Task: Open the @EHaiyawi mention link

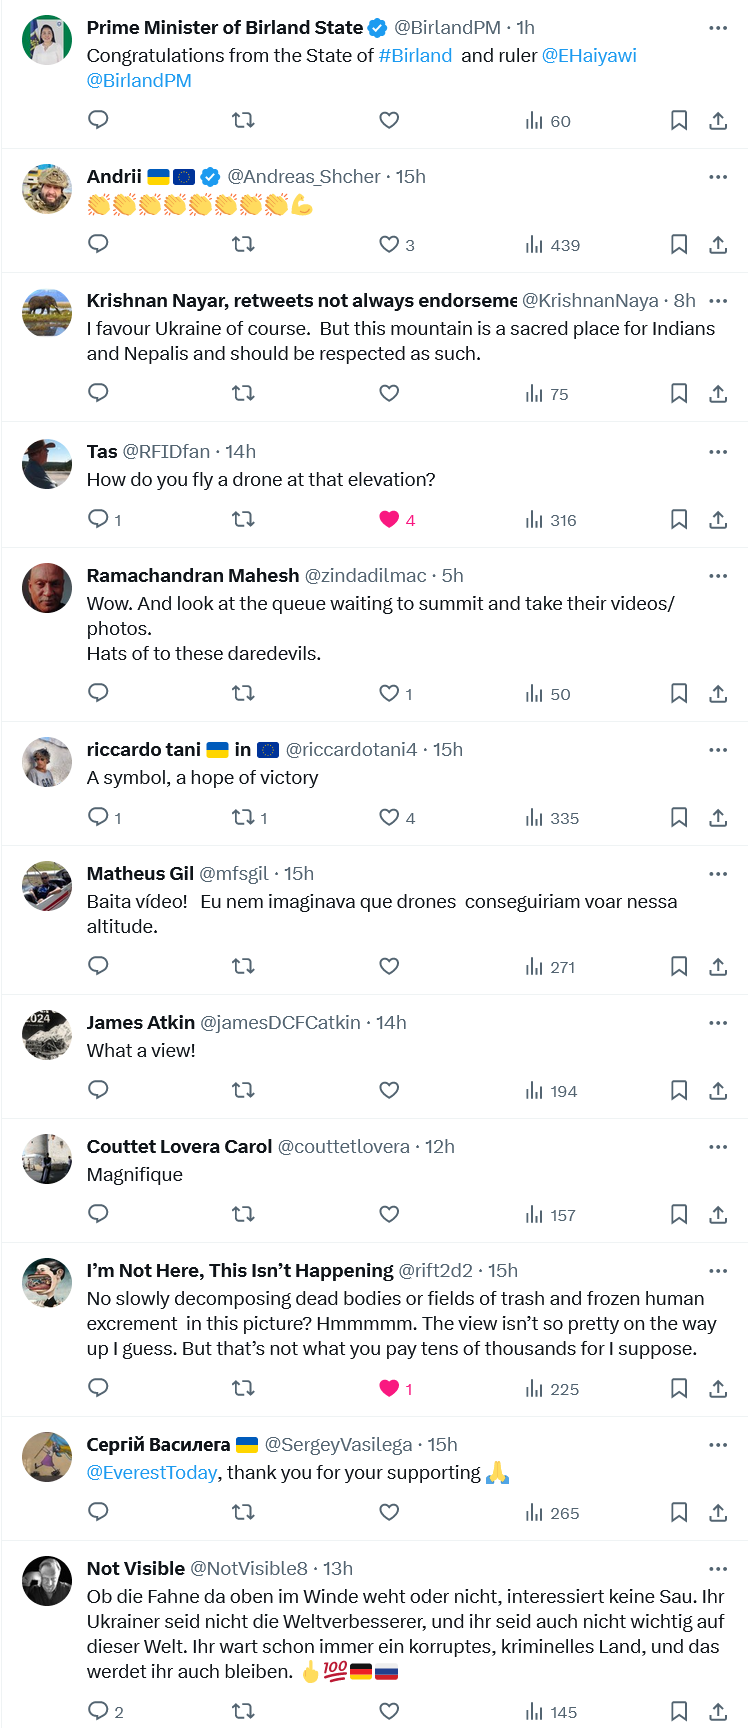Action: (x=589, y=56)
